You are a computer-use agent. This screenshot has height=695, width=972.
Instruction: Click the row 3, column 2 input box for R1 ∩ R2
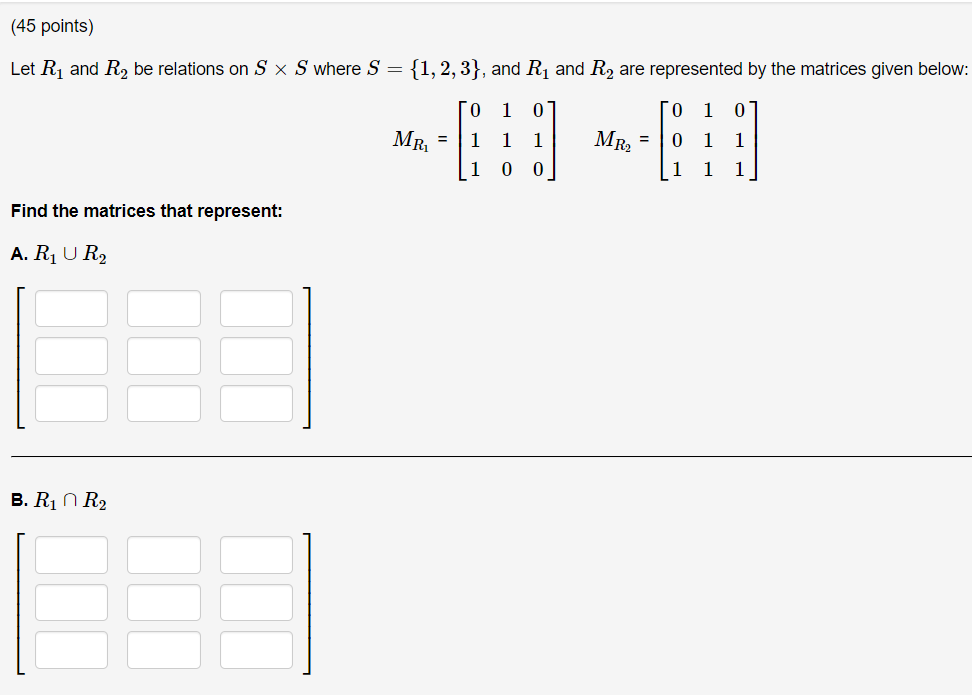164,649
